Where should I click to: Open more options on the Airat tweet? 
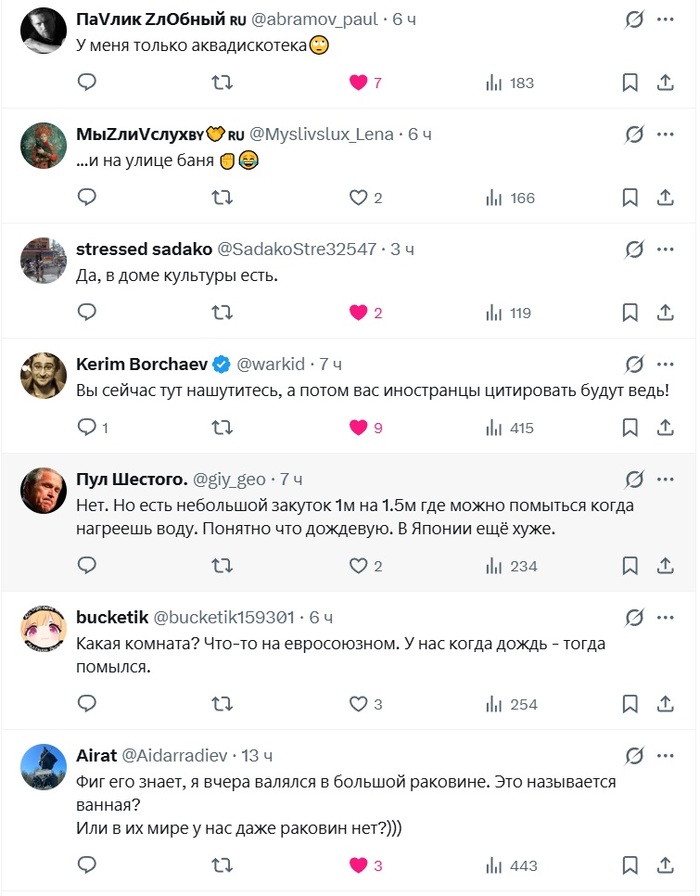[665, 755]
